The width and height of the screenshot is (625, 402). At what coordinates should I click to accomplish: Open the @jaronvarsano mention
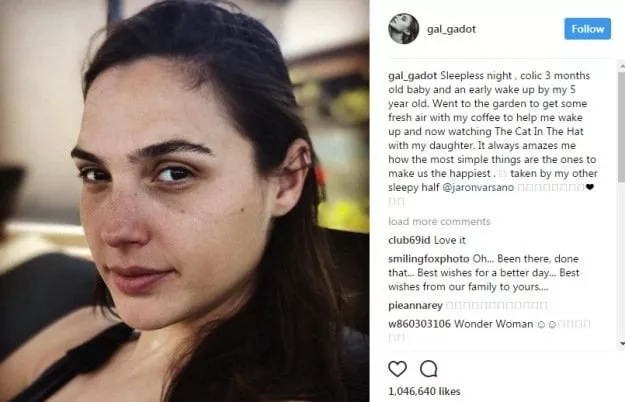point(478,187)
